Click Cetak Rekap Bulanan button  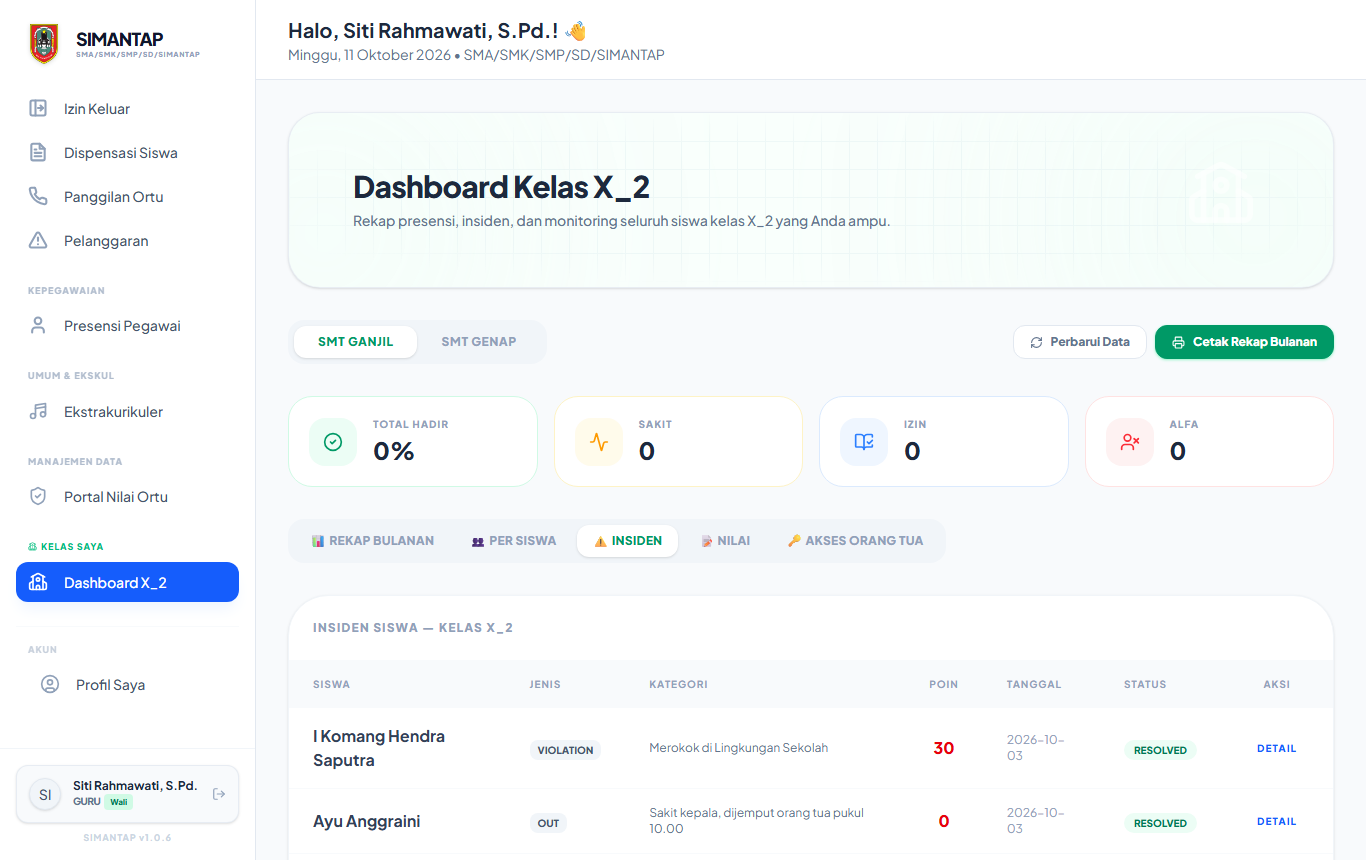pos(1244,342)
